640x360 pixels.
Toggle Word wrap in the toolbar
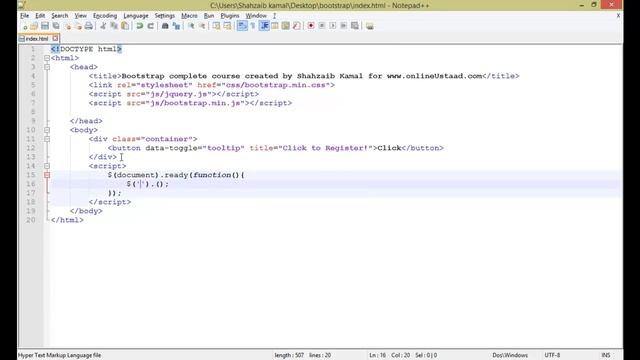(242, 26)
